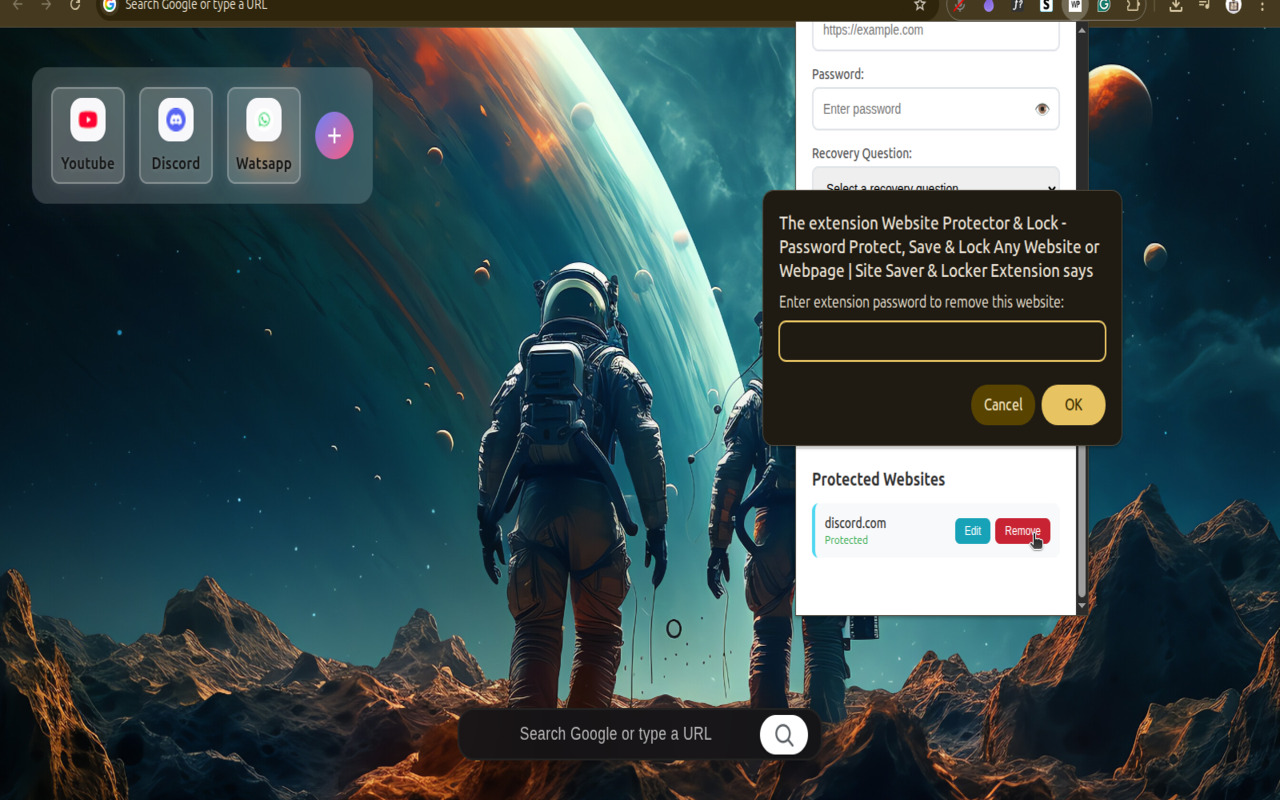Viewport: 1280px width, 800px height.
Task: Open the Grammarly extension icon
Action: pyautogui.click(x=1104, y=8)
